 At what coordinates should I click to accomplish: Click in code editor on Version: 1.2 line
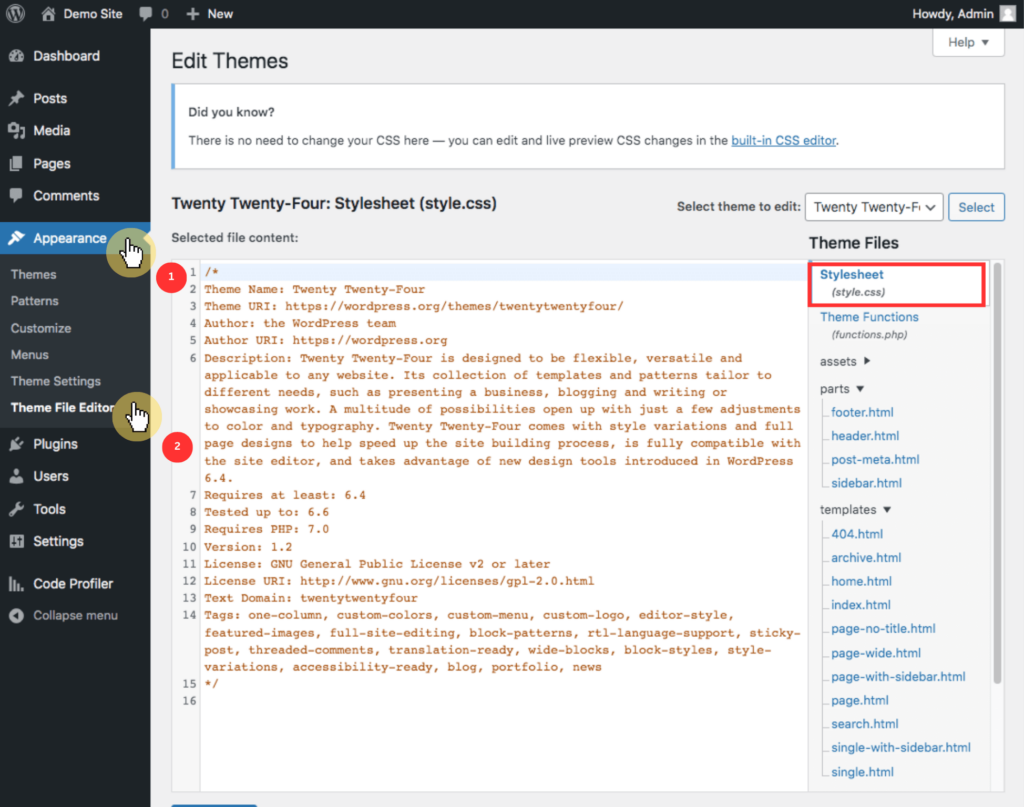[248, 547]
